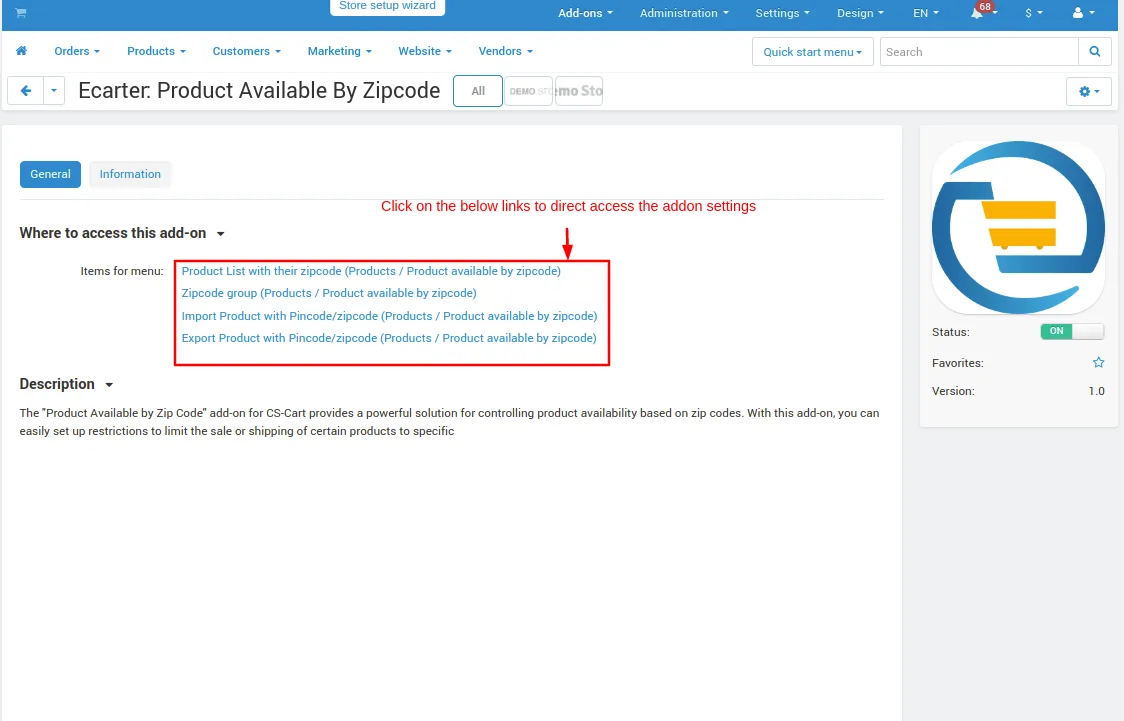Viewport: 1124px width, 721px height.
Task: Open the Orders menu
Action: pos(77,51)
